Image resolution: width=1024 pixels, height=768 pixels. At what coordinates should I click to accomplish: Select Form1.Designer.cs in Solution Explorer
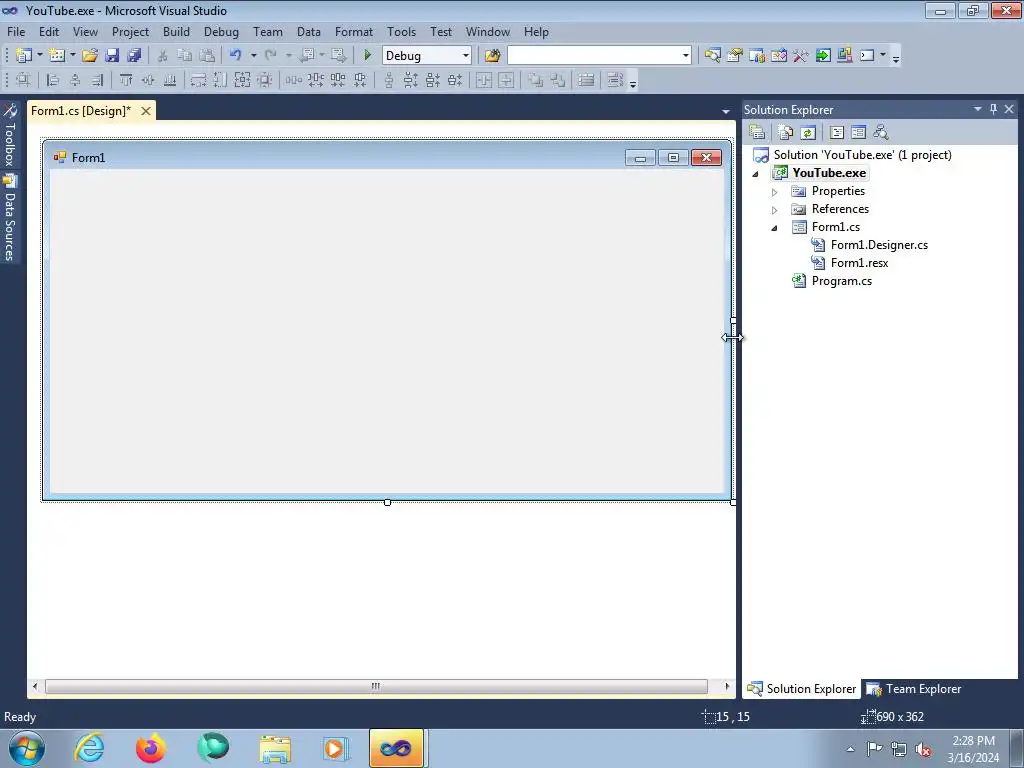click(x=878, y=245)
